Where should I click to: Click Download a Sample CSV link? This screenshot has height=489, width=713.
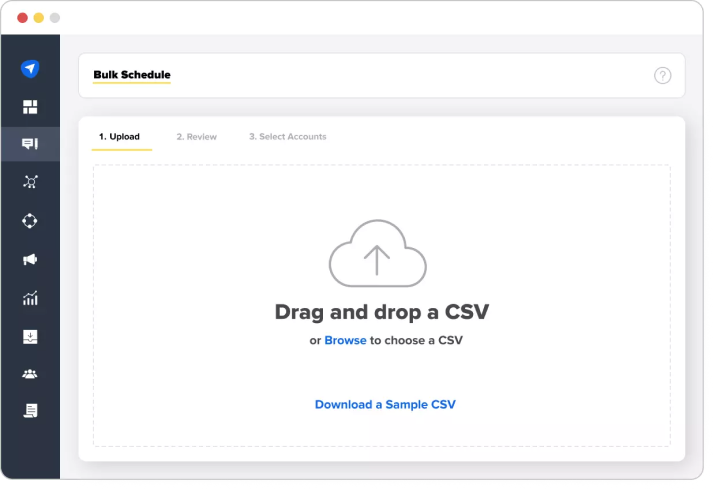385,404
